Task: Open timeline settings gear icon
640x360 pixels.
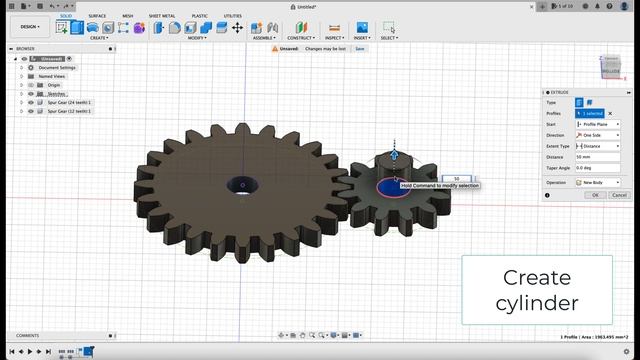Action: [x=626, y=351]
